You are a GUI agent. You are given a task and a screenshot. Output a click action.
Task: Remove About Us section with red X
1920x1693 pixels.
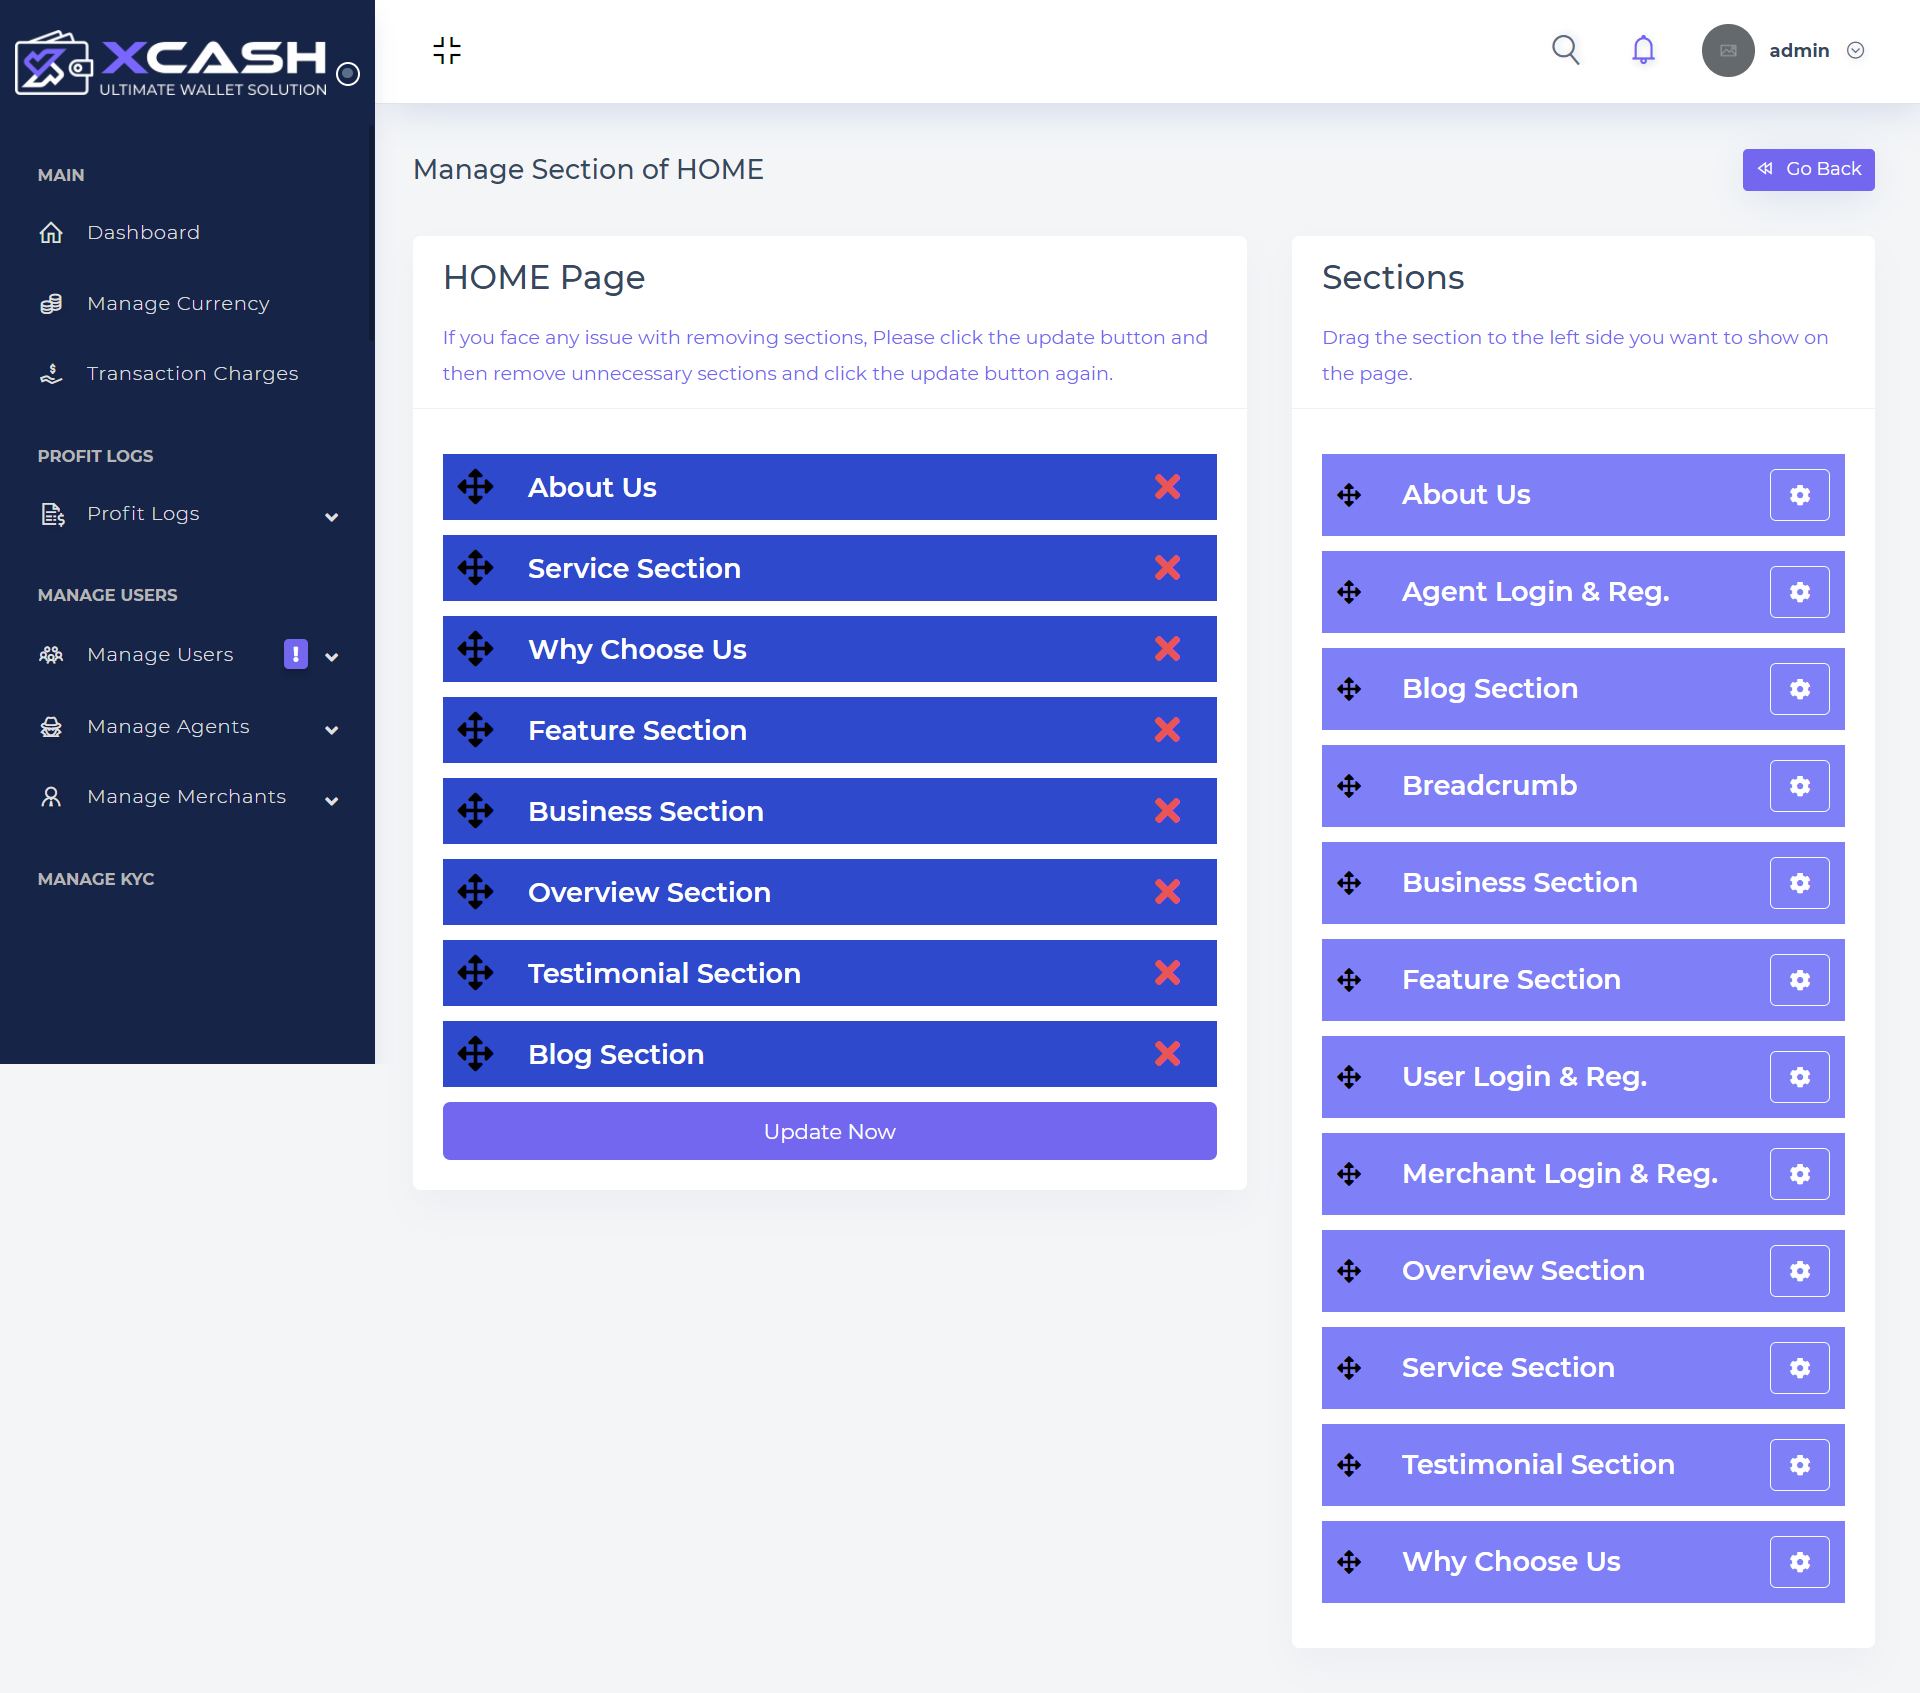click(1167, 487)
